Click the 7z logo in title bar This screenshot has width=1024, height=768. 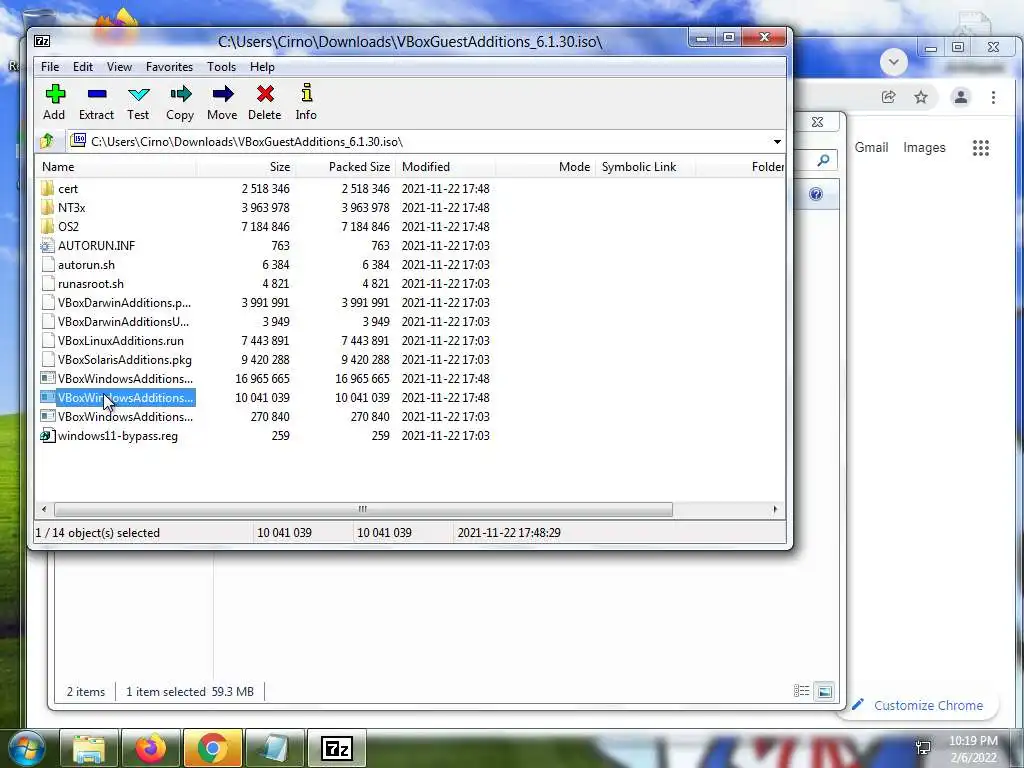[x=42, y=41]
